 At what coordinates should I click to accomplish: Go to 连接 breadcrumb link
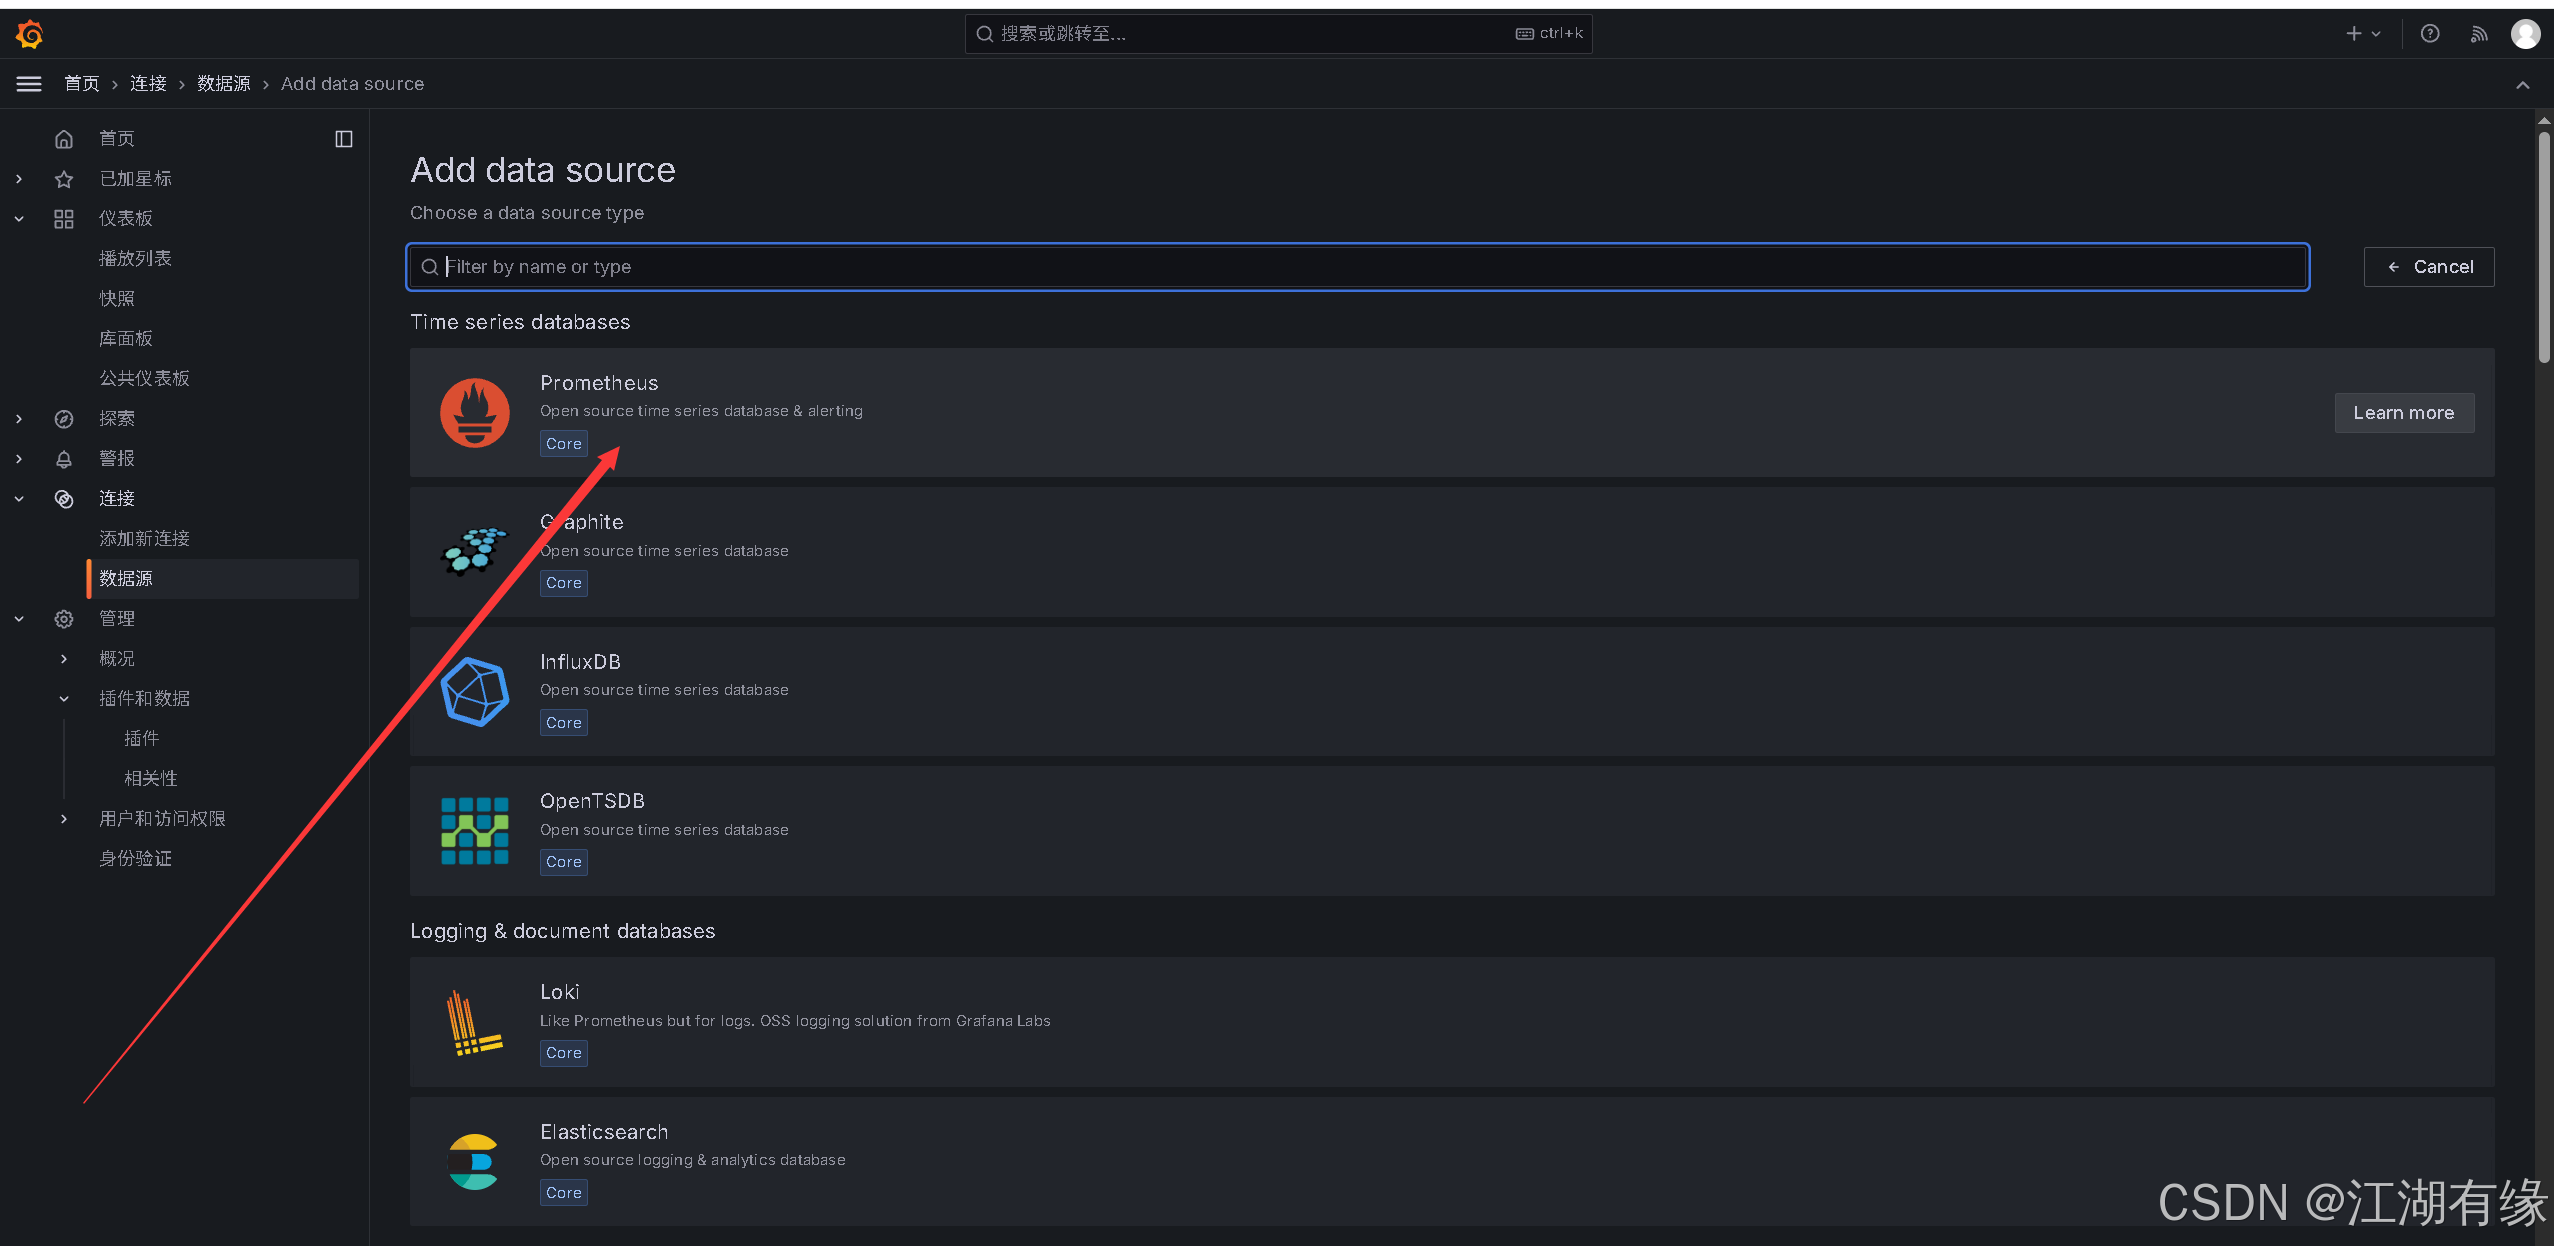point(148,84)
